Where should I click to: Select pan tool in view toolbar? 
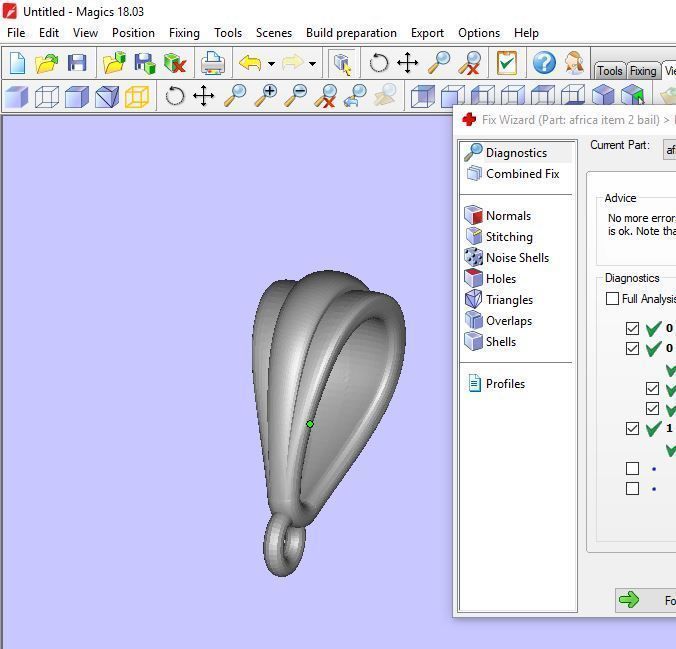point(203,96)
